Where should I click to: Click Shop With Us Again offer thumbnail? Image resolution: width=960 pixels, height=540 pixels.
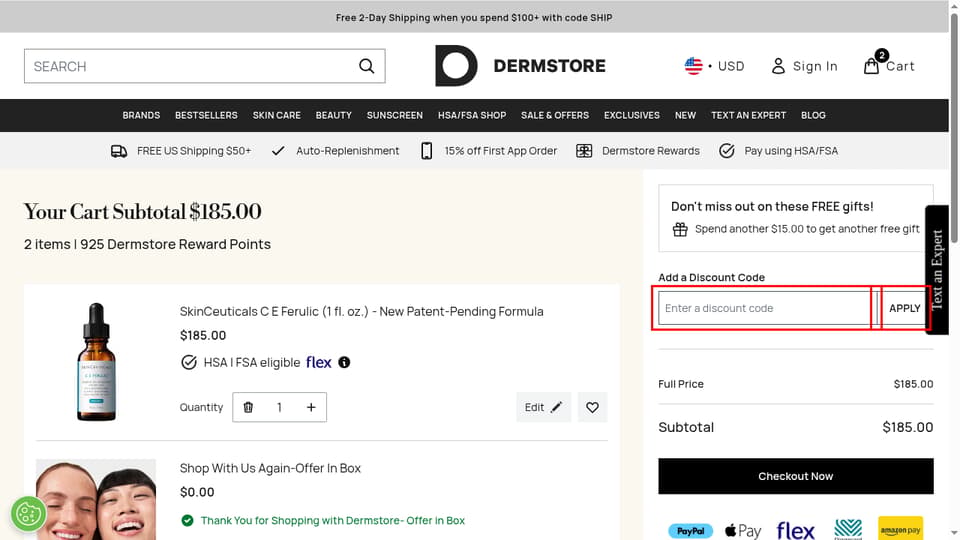pos(96,499)
